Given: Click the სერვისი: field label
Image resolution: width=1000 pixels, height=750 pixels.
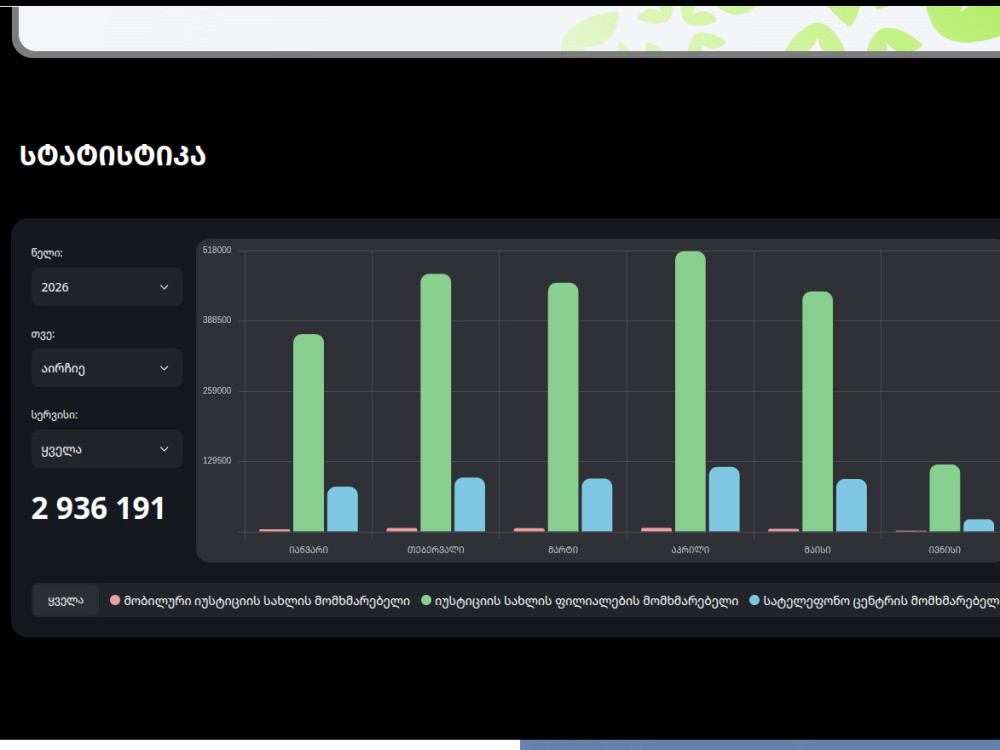Looking at the screenshot, I should coord(54,415).
